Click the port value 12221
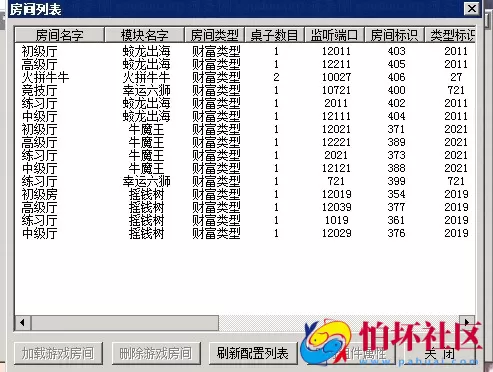 coord(336,142)
